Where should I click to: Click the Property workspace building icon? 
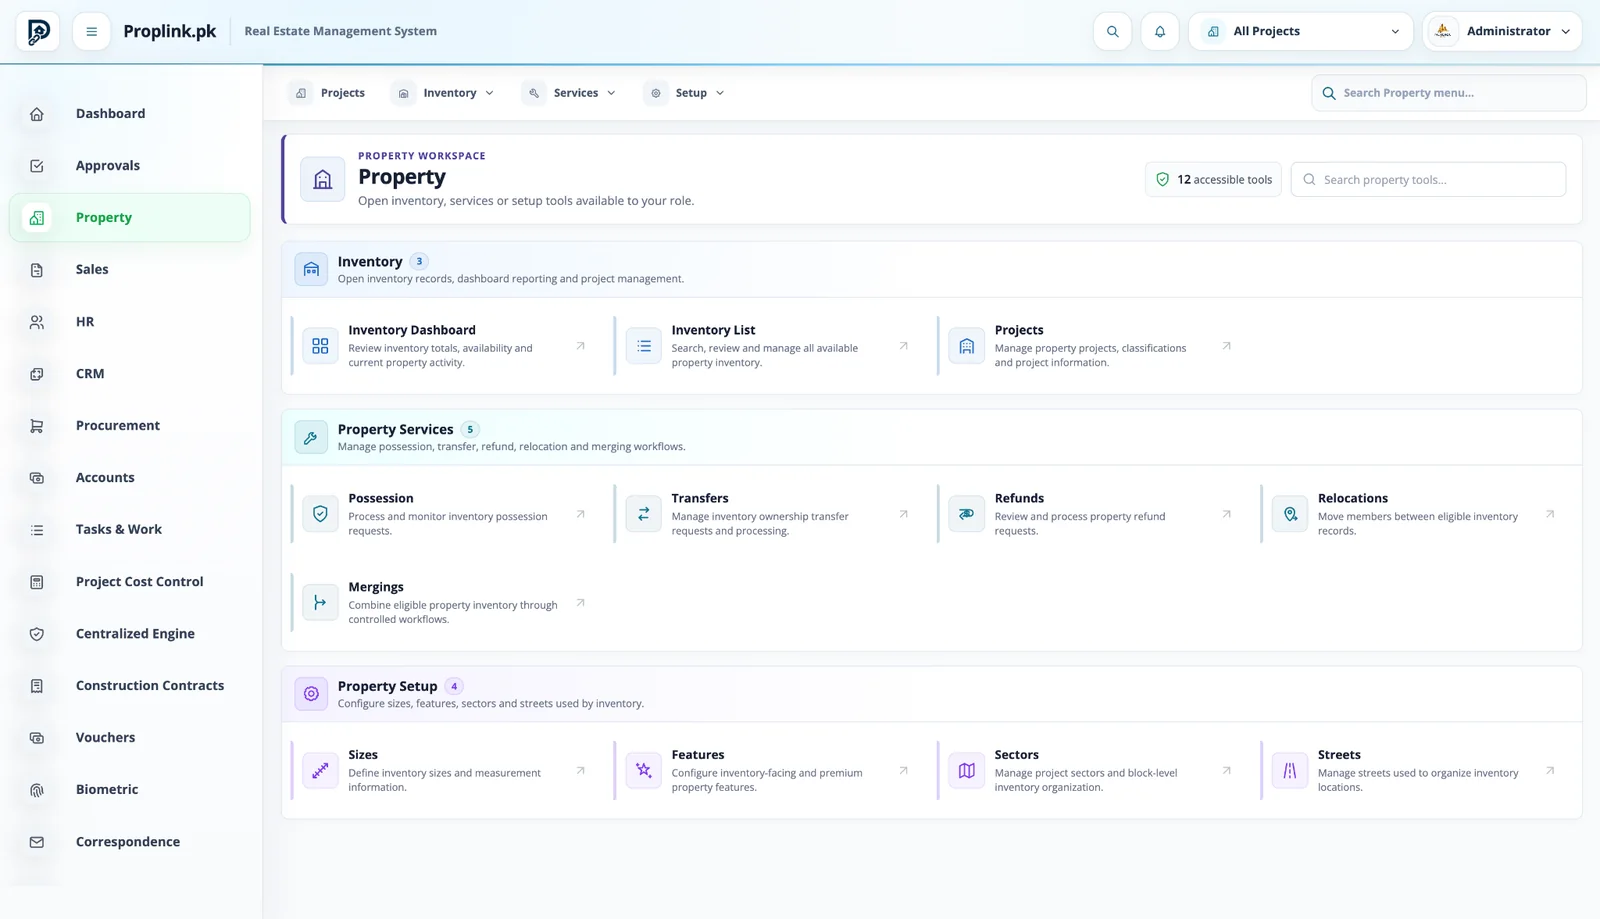click(x=323, y=179)
